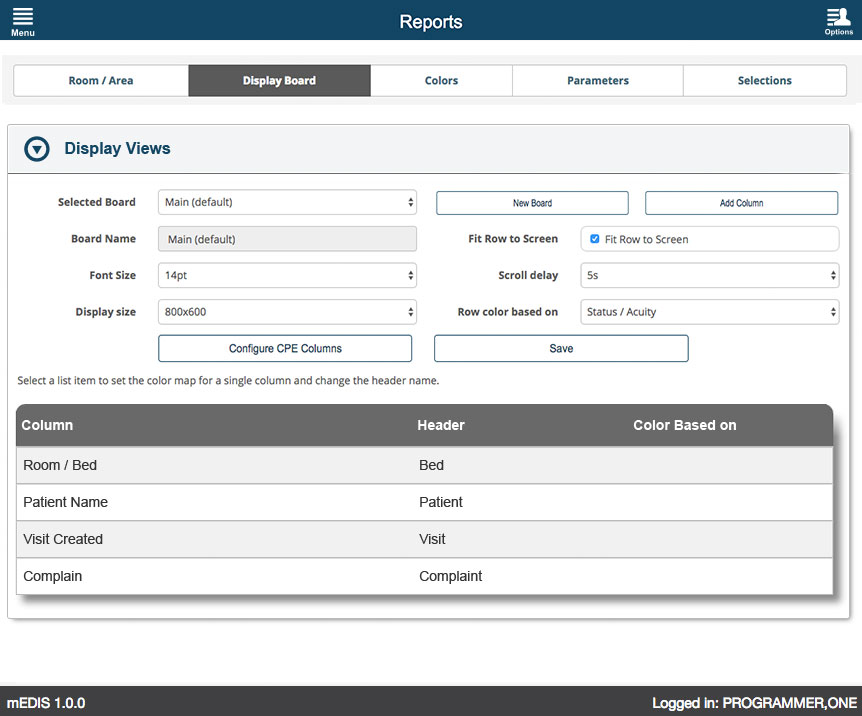Viewport: 862px width, 716px height.
Task: Select the Complain column row
Action: (x=424, y=576)
